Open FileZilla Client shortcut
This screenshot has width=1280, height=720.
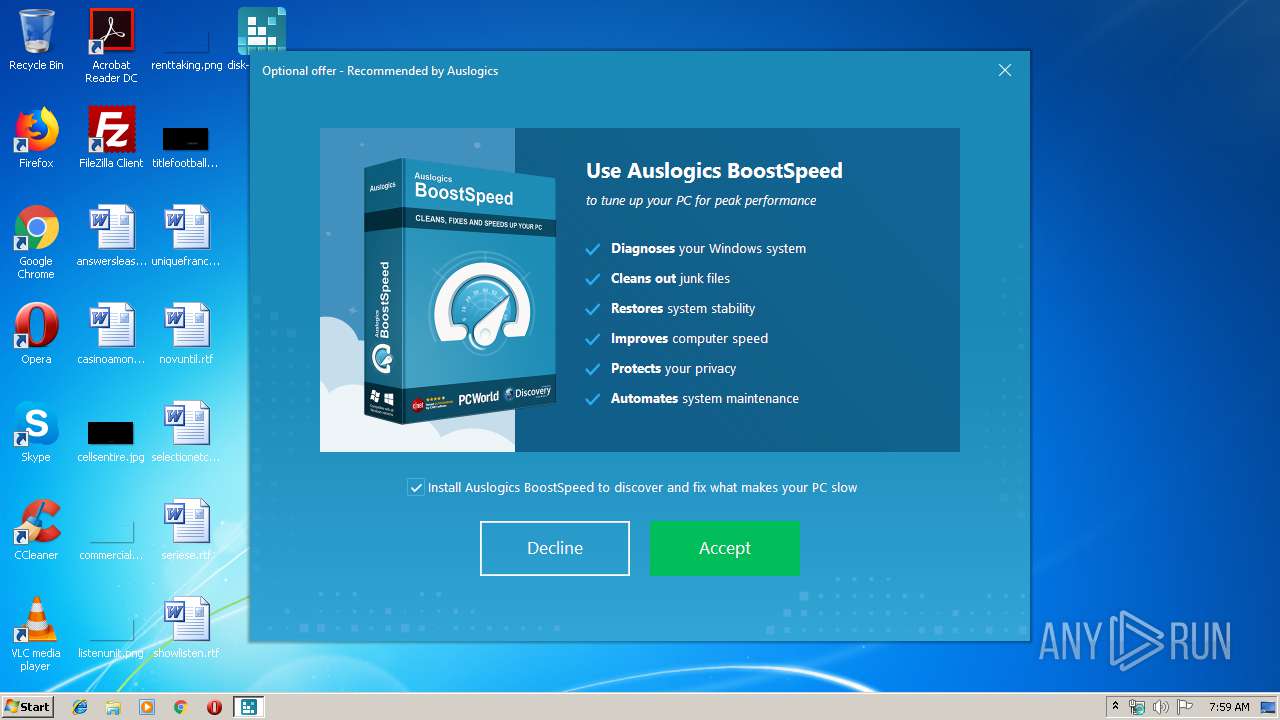[x=111, y=138]
